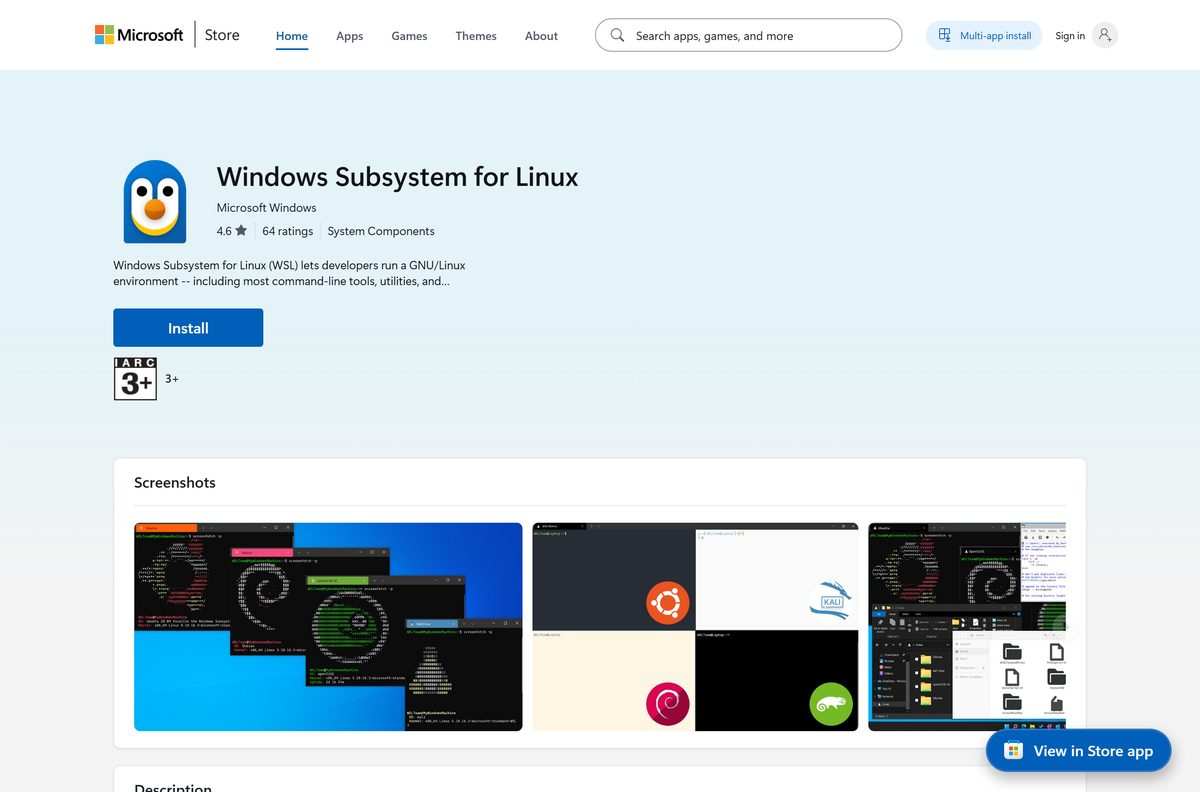This screenshot has width=1200, height=792.
Task: Click the 3+ age rating text
Action: [172, 379]
